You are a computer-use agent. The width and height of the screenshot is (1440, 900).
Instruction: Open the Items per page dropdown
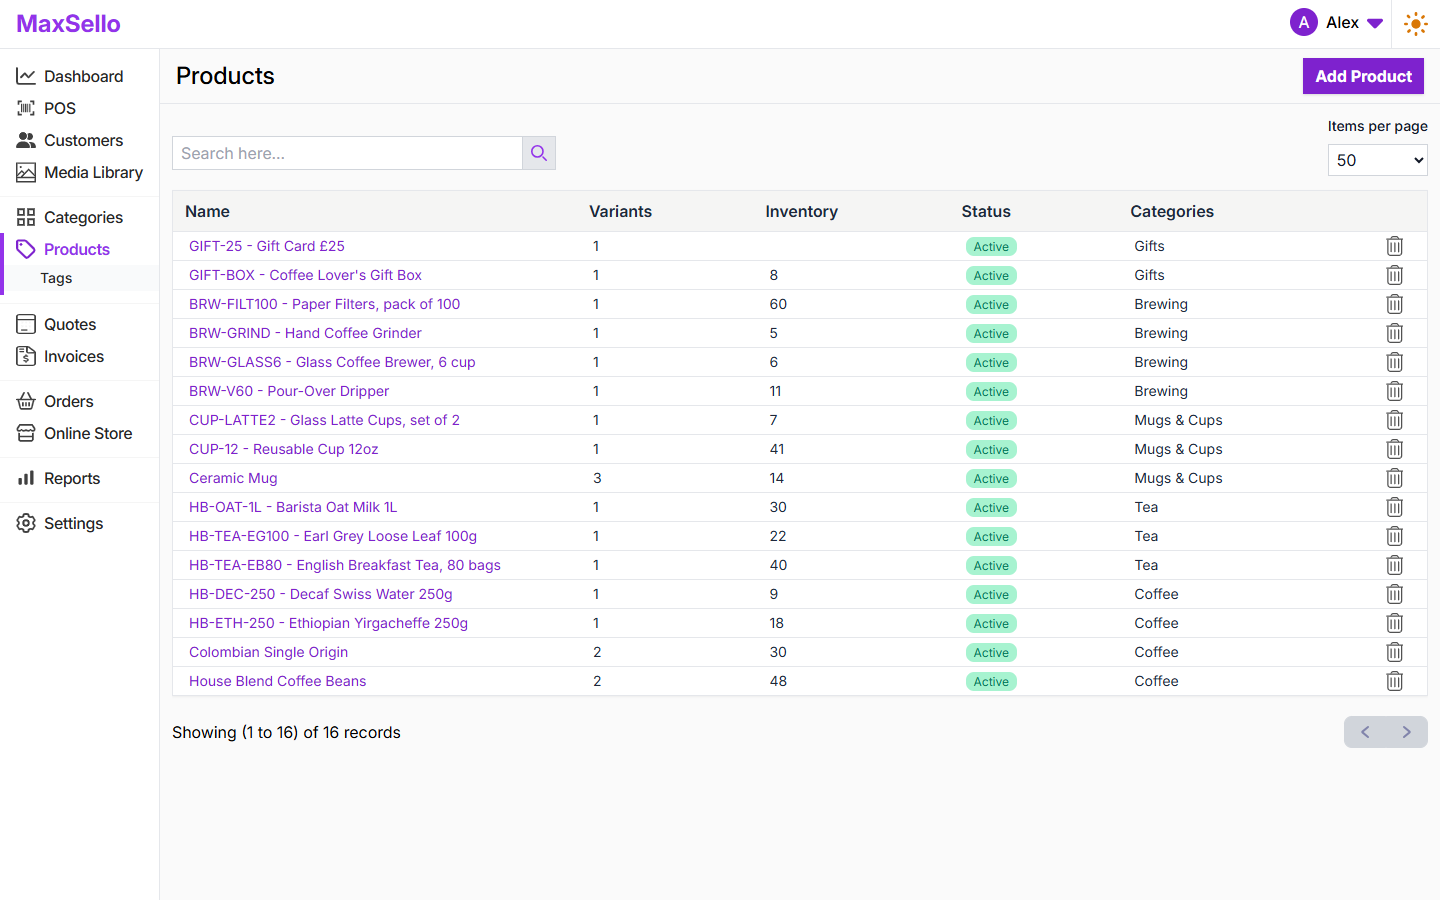(1377, 160)
